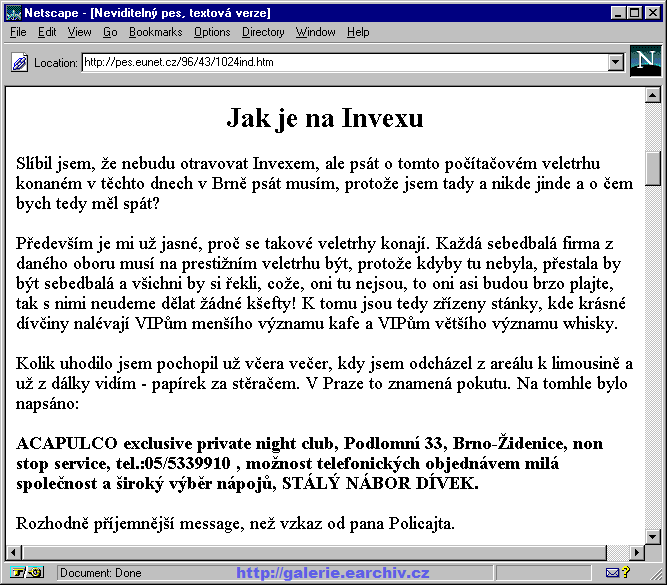Screen dimensions: 667x585
Task: Open the Window menu
Action: pos(315,32)
